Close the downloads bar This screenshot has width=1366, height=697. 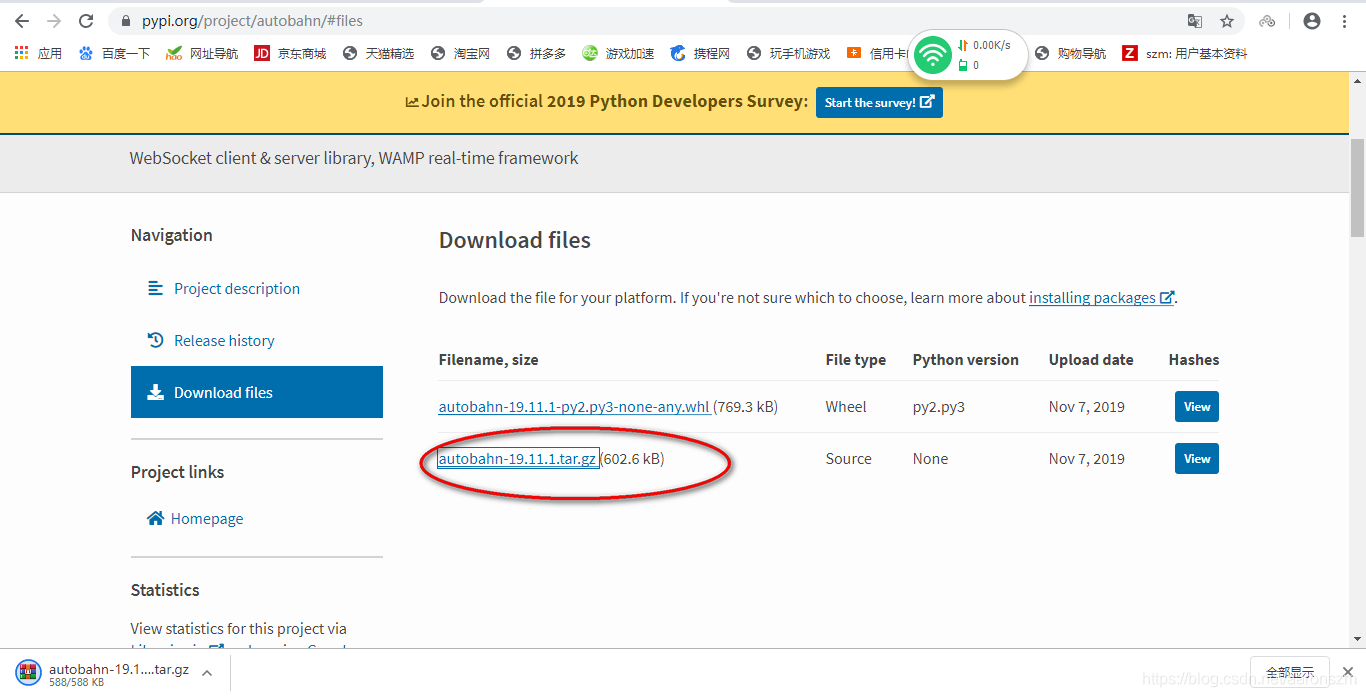1348,673
